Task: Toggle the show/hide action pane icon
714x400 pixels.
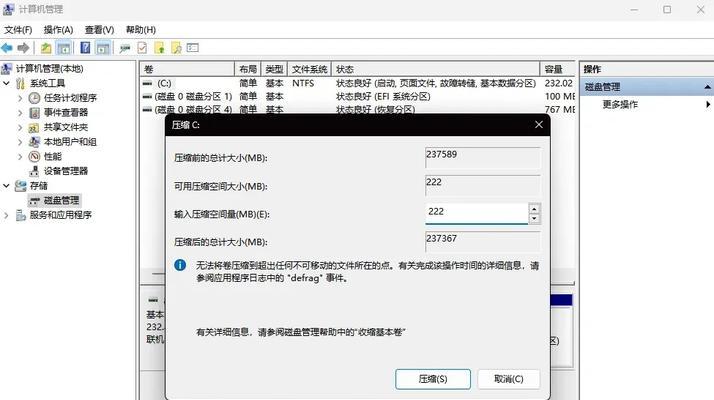Action: tap(103, 48)
